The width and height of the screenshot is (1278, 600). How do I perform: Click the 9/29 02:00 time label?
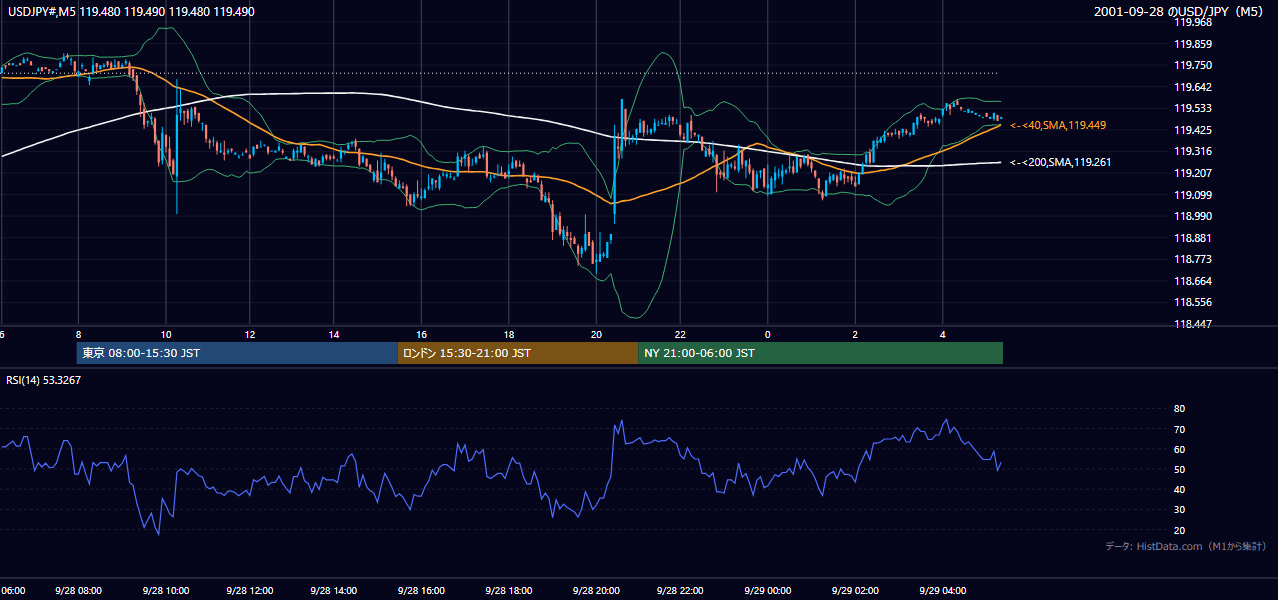(855, 591)
